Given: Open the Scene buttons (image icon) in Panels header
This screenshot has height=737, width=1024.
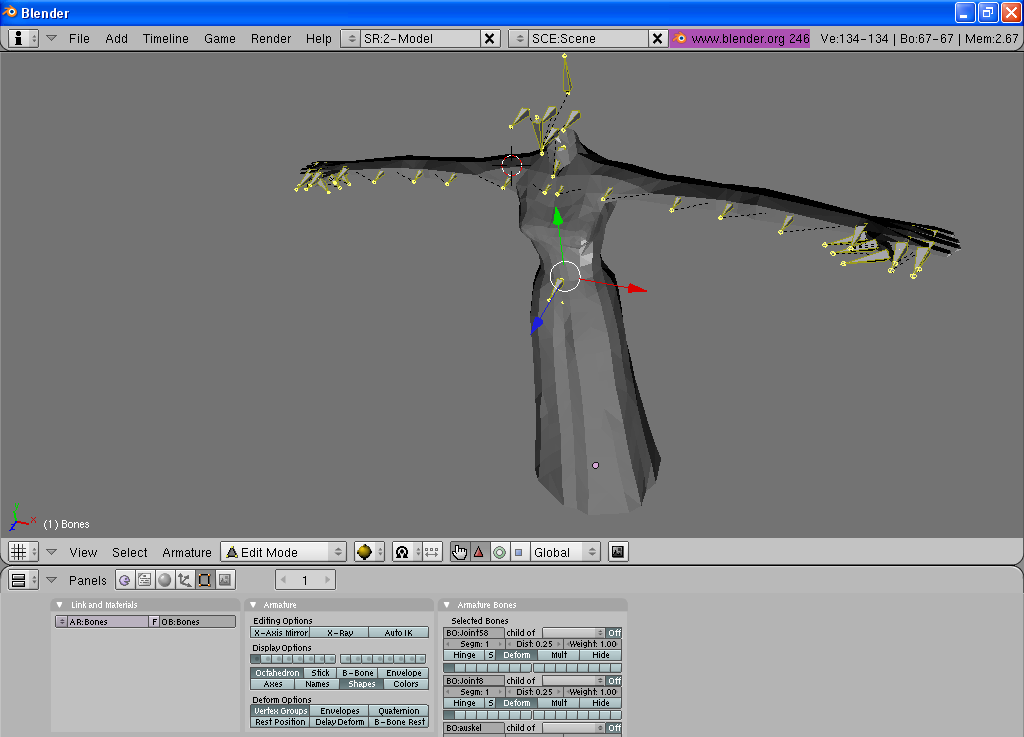Looking at the screenshot, I should 226,580.
